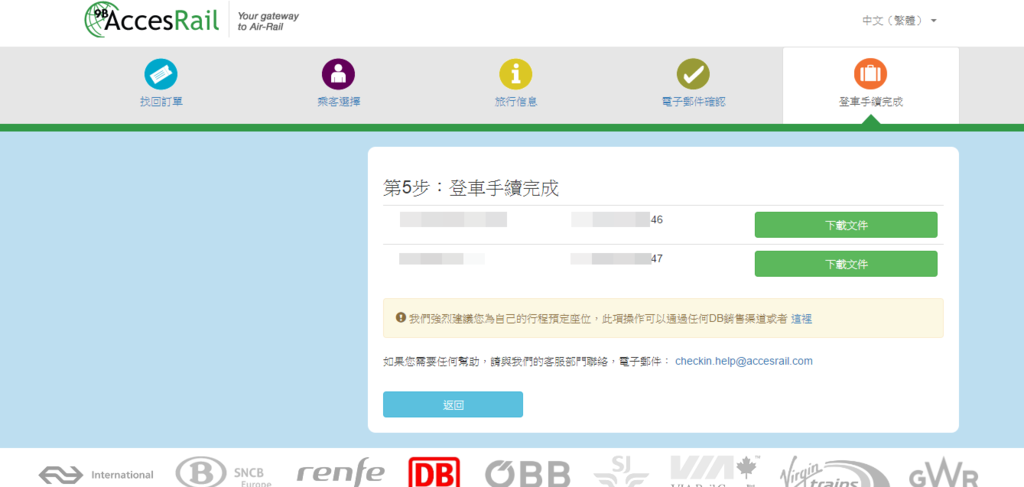Open the 這裡 link in the seat reservation notice
The height and width of the screenshot is (487, 1024).
tap(801, 319)
